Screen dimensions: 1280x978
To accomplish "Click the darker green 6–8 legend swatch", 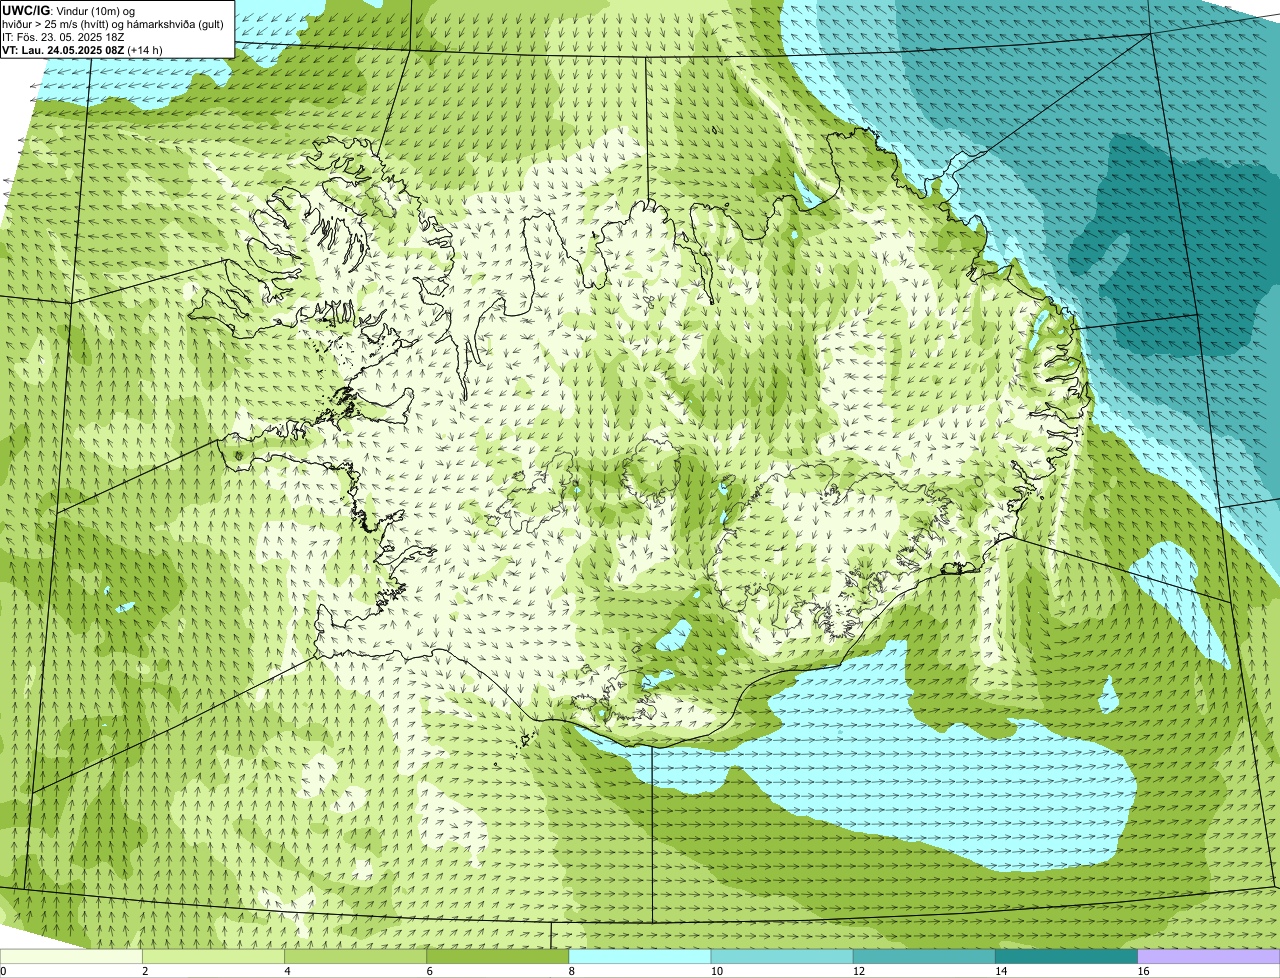I will point(498,957).
